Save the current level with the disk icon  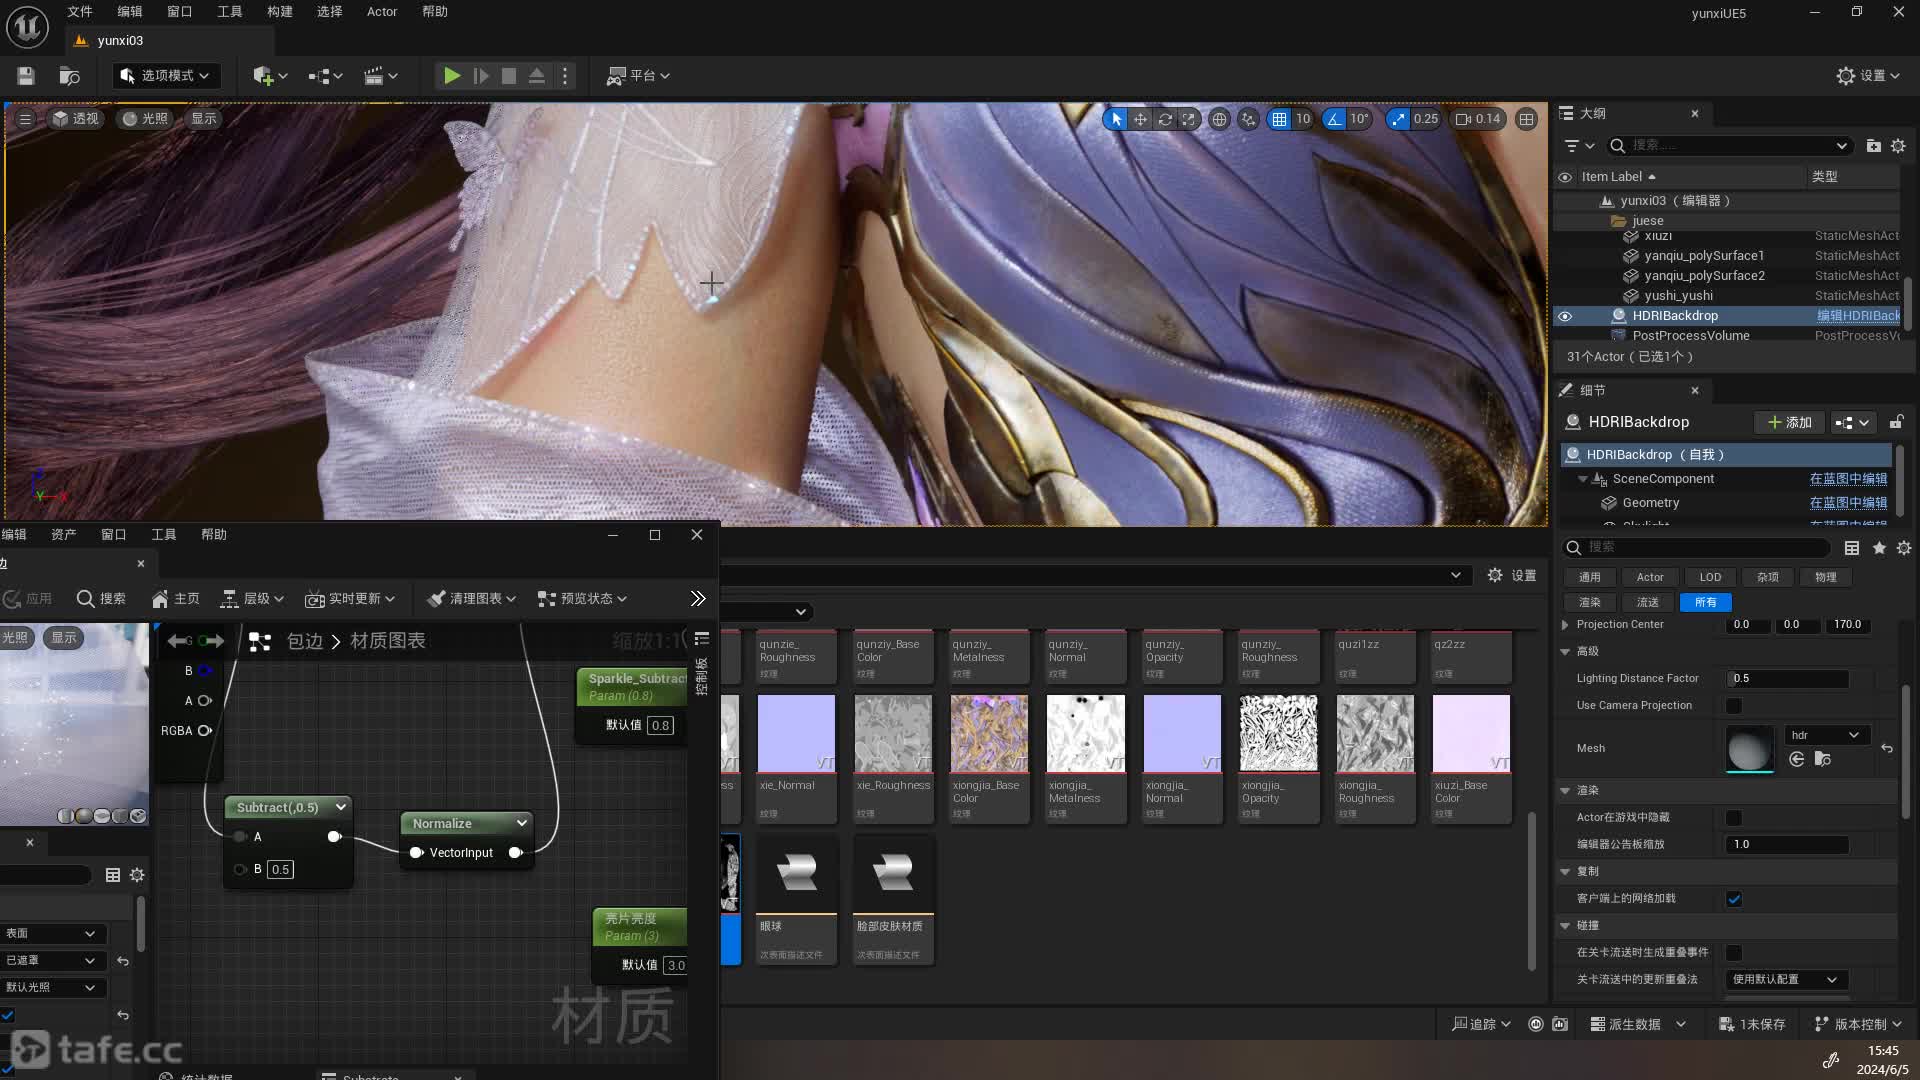coord(26,76)
